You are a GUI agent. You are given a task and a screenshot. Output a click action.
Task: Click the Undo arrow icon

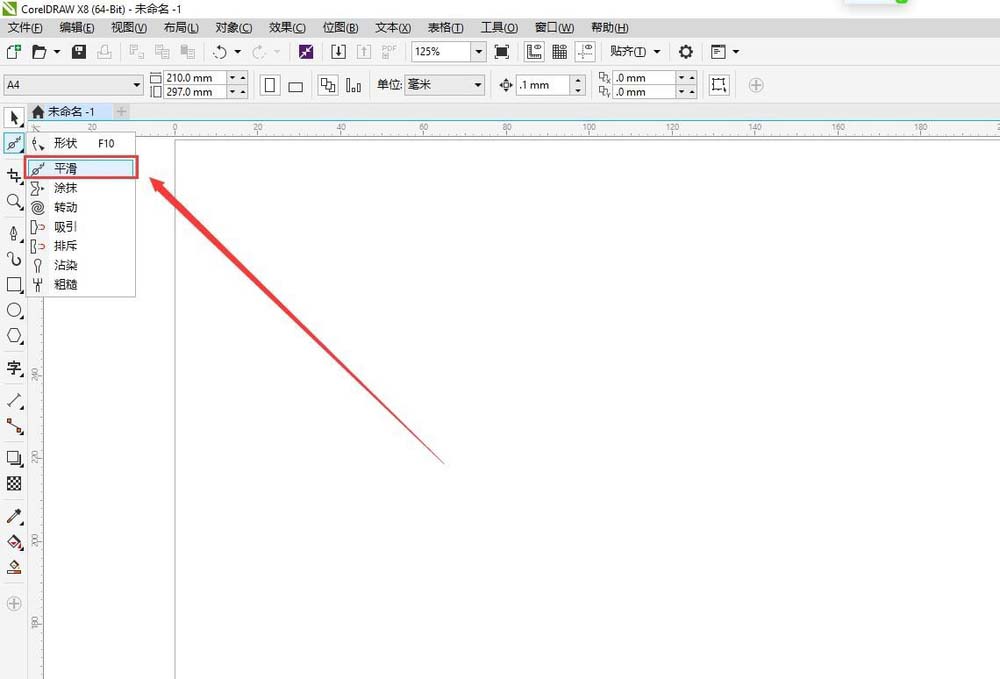pyautogui.click(x=220, y=52)
